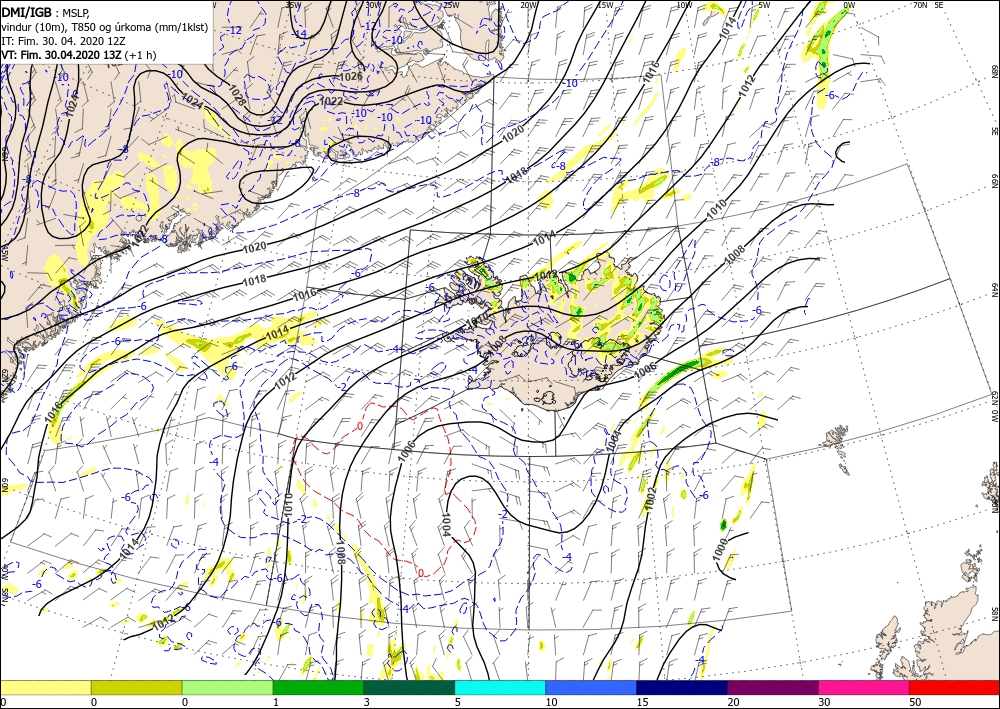
Task: Click the pink 30 mm legend swatch
Action: (x=864, y=687)
